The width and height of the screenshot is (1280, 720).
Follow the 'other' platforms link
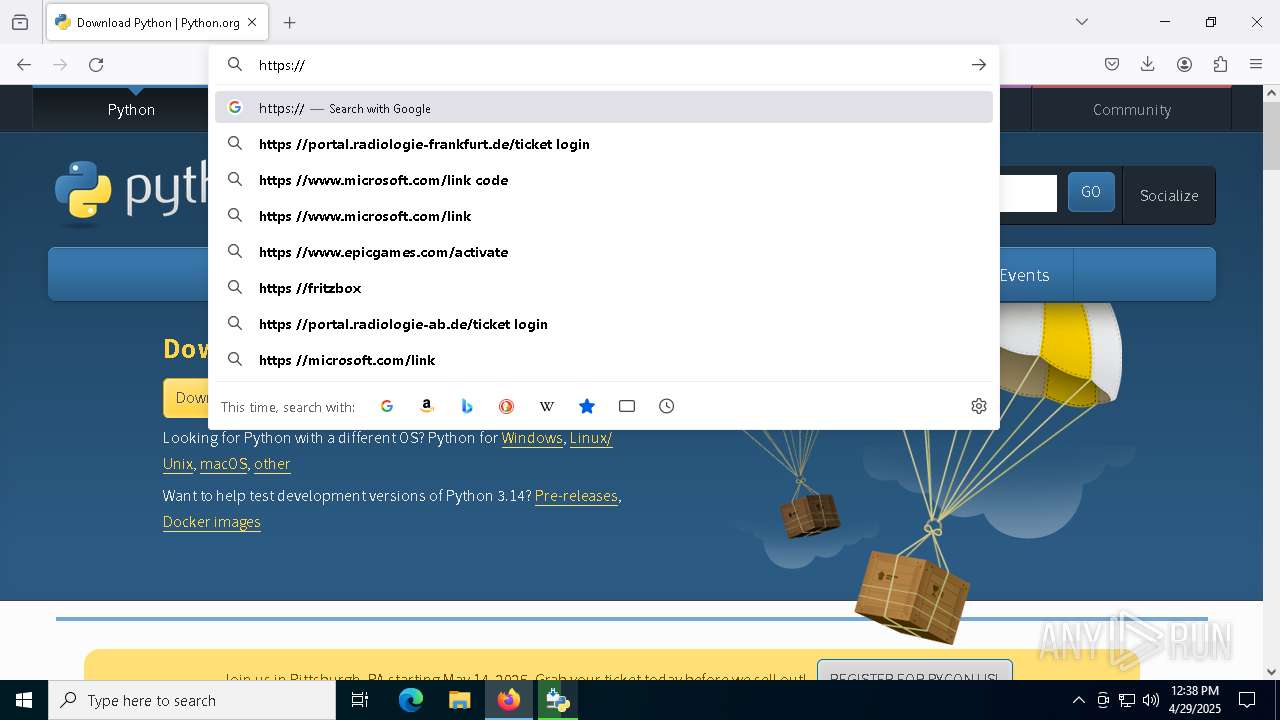coord(272,464)
